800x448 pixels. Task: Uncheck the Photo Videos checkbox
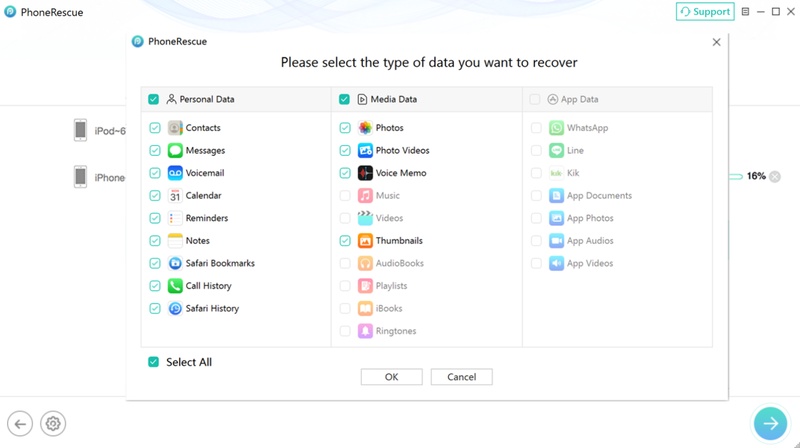345,151
